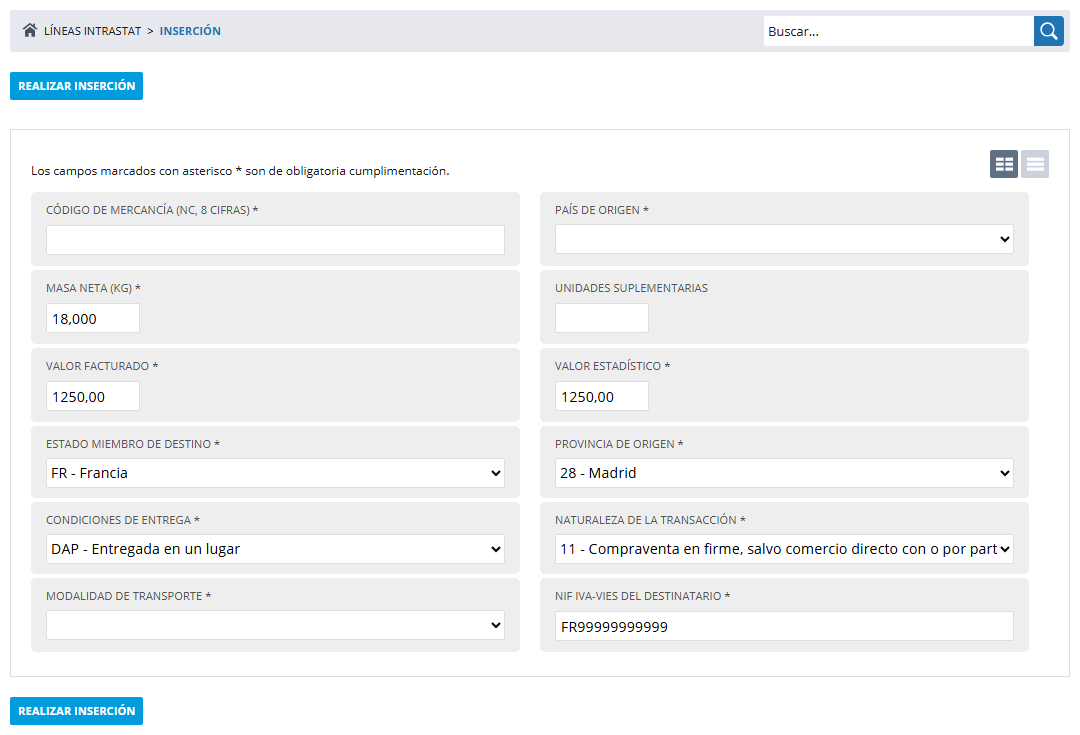Screen dimensions: 1080x735
Task: Click the 'NATURALEZA DE LA TRANSACCIÓN' label
Action: coord(650,520)
